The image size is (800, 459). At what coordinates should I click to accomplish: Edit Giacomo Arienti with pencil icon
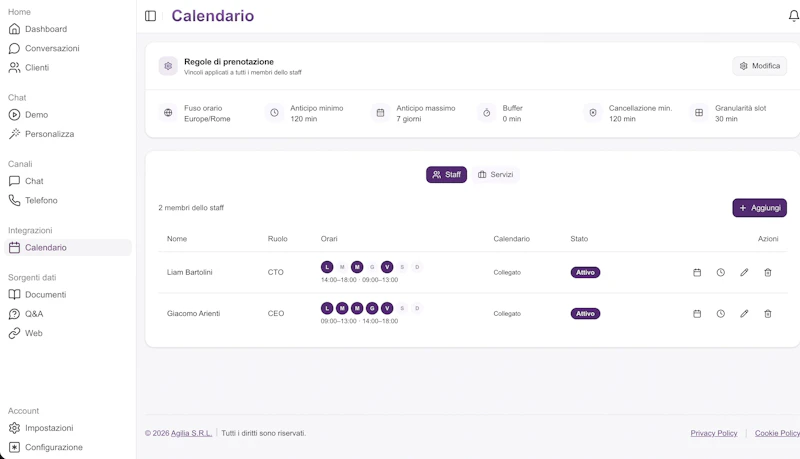tap(744, 314)
